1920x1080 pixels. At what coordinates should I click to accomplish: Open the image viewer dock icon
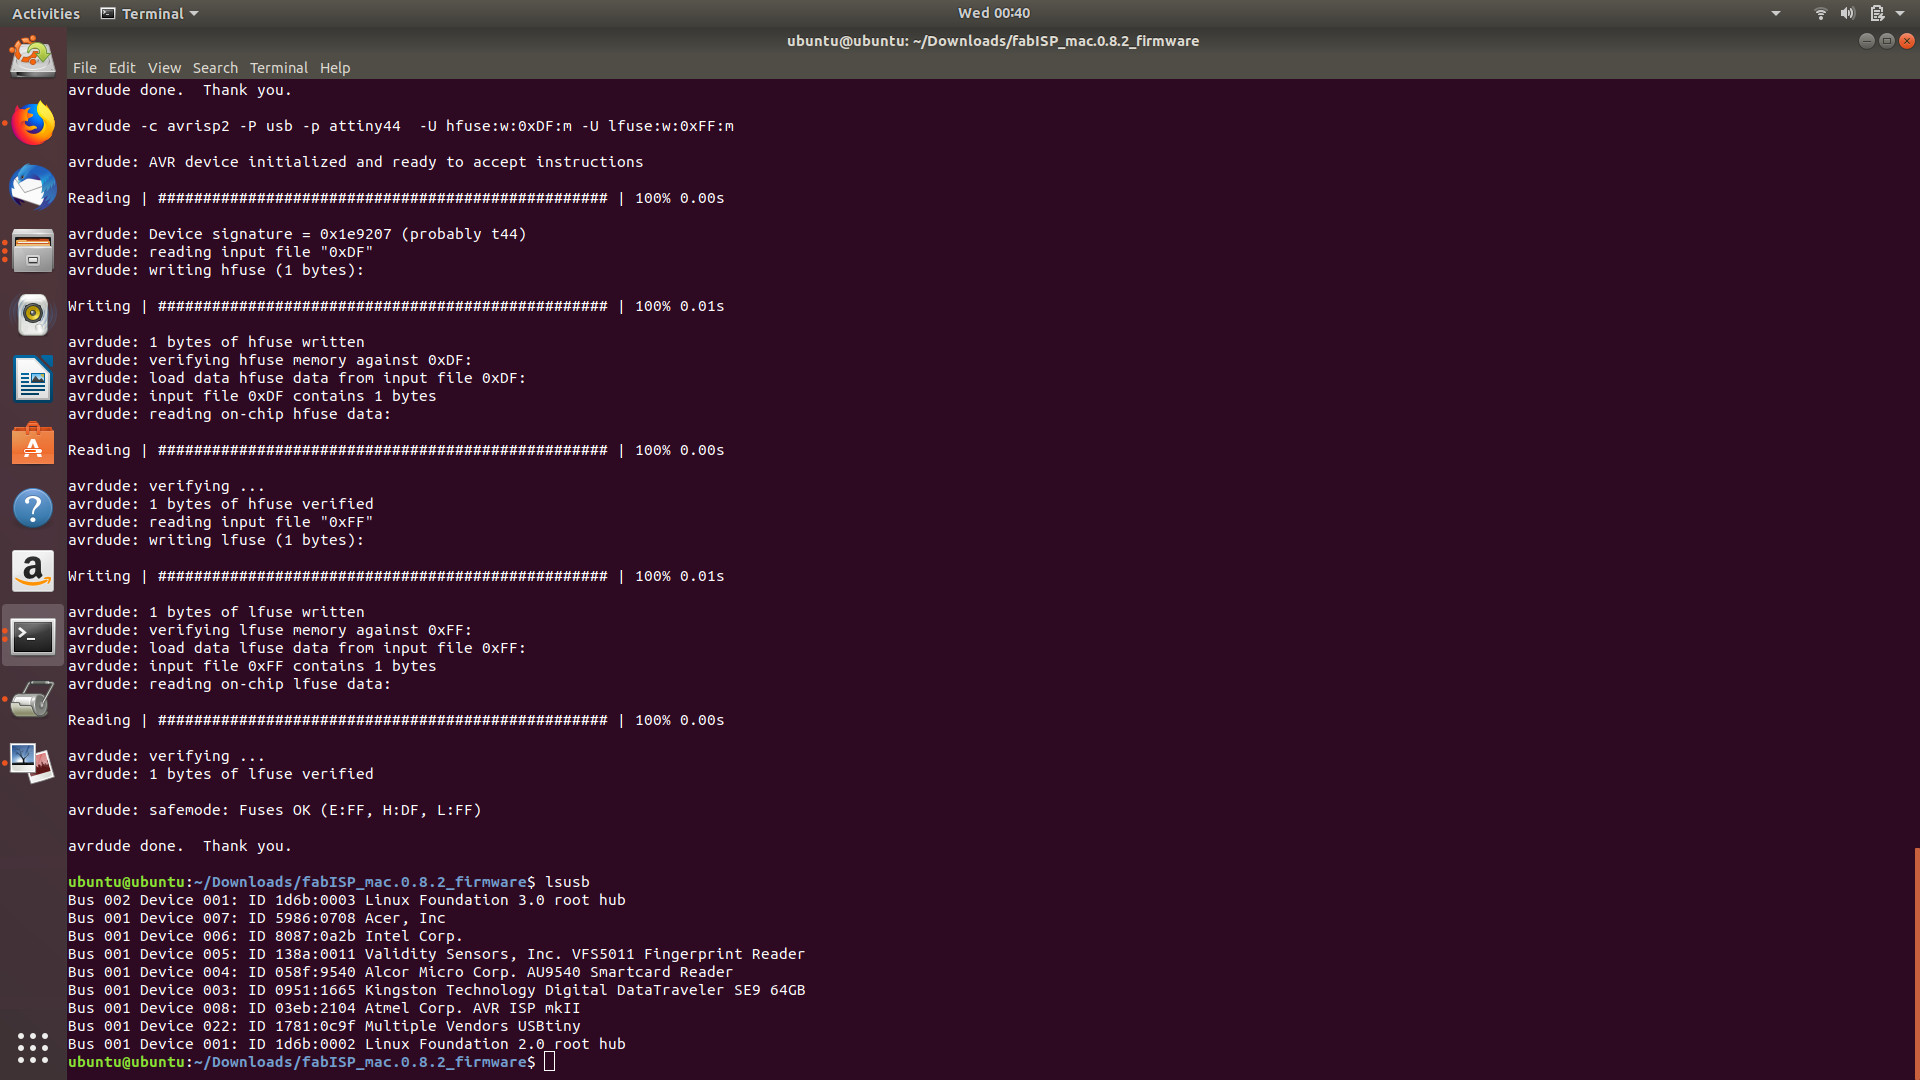click(x=33, y=764)
